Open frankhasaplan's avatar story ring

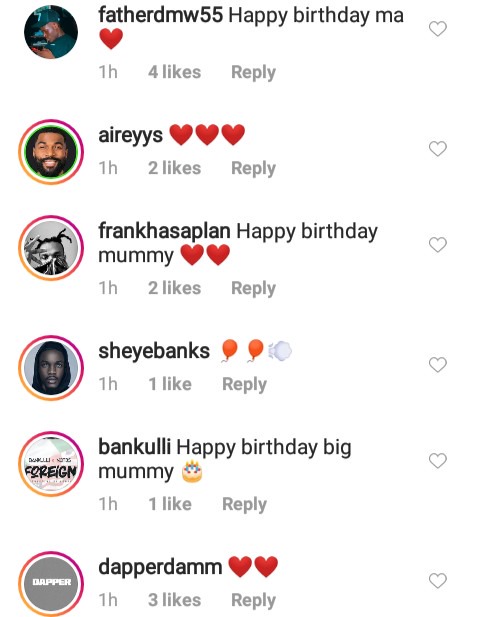[51, 248]
